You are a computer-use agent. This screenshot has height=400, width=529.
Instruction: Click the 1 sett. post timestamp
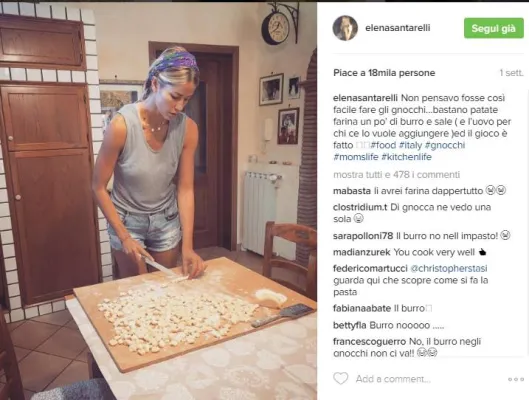coord(511,73)
